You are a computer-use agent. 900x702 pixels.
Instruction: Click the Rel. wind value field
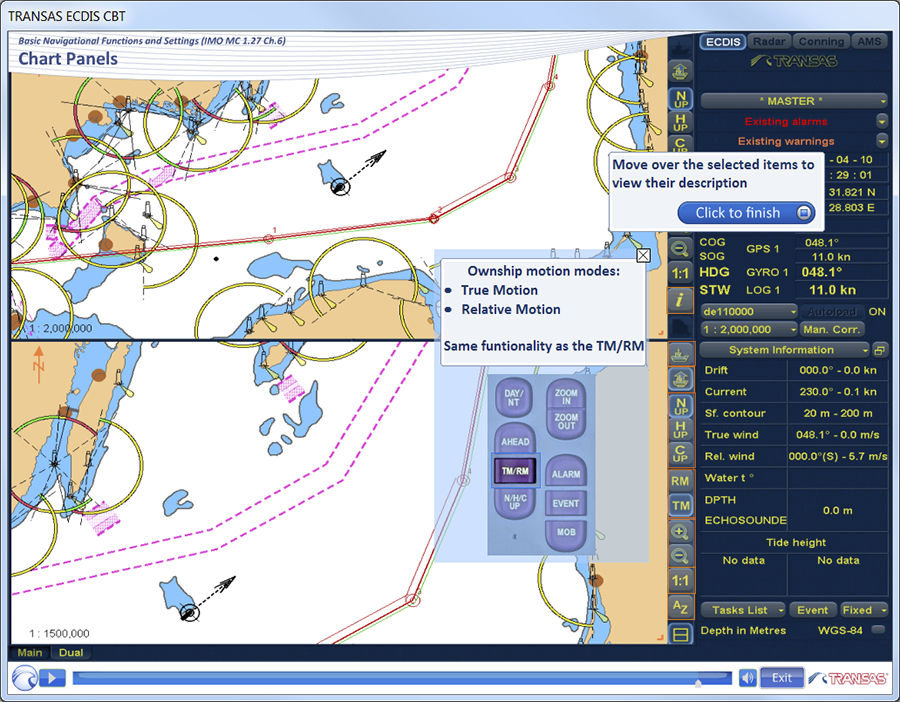pyautogui.click(x=837, y=456)
